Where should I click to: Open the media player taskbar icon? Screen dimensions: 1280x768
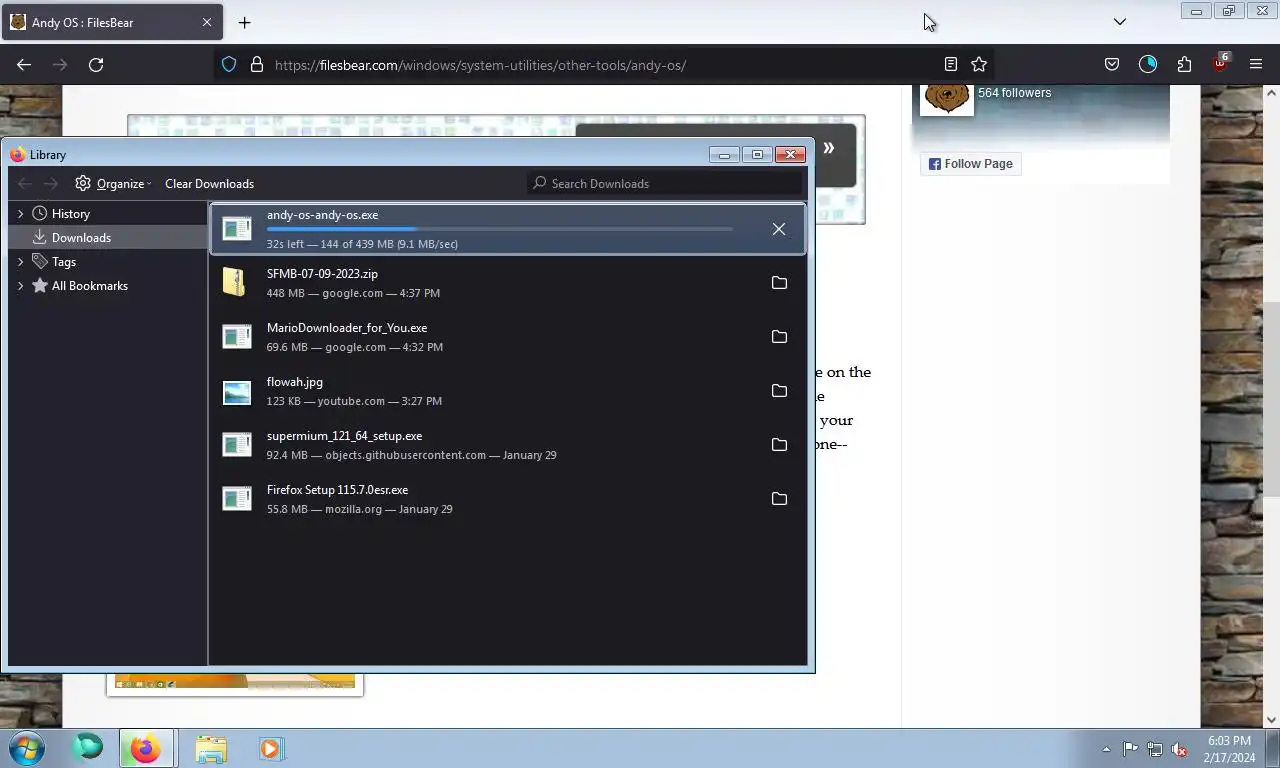[271, 748]
